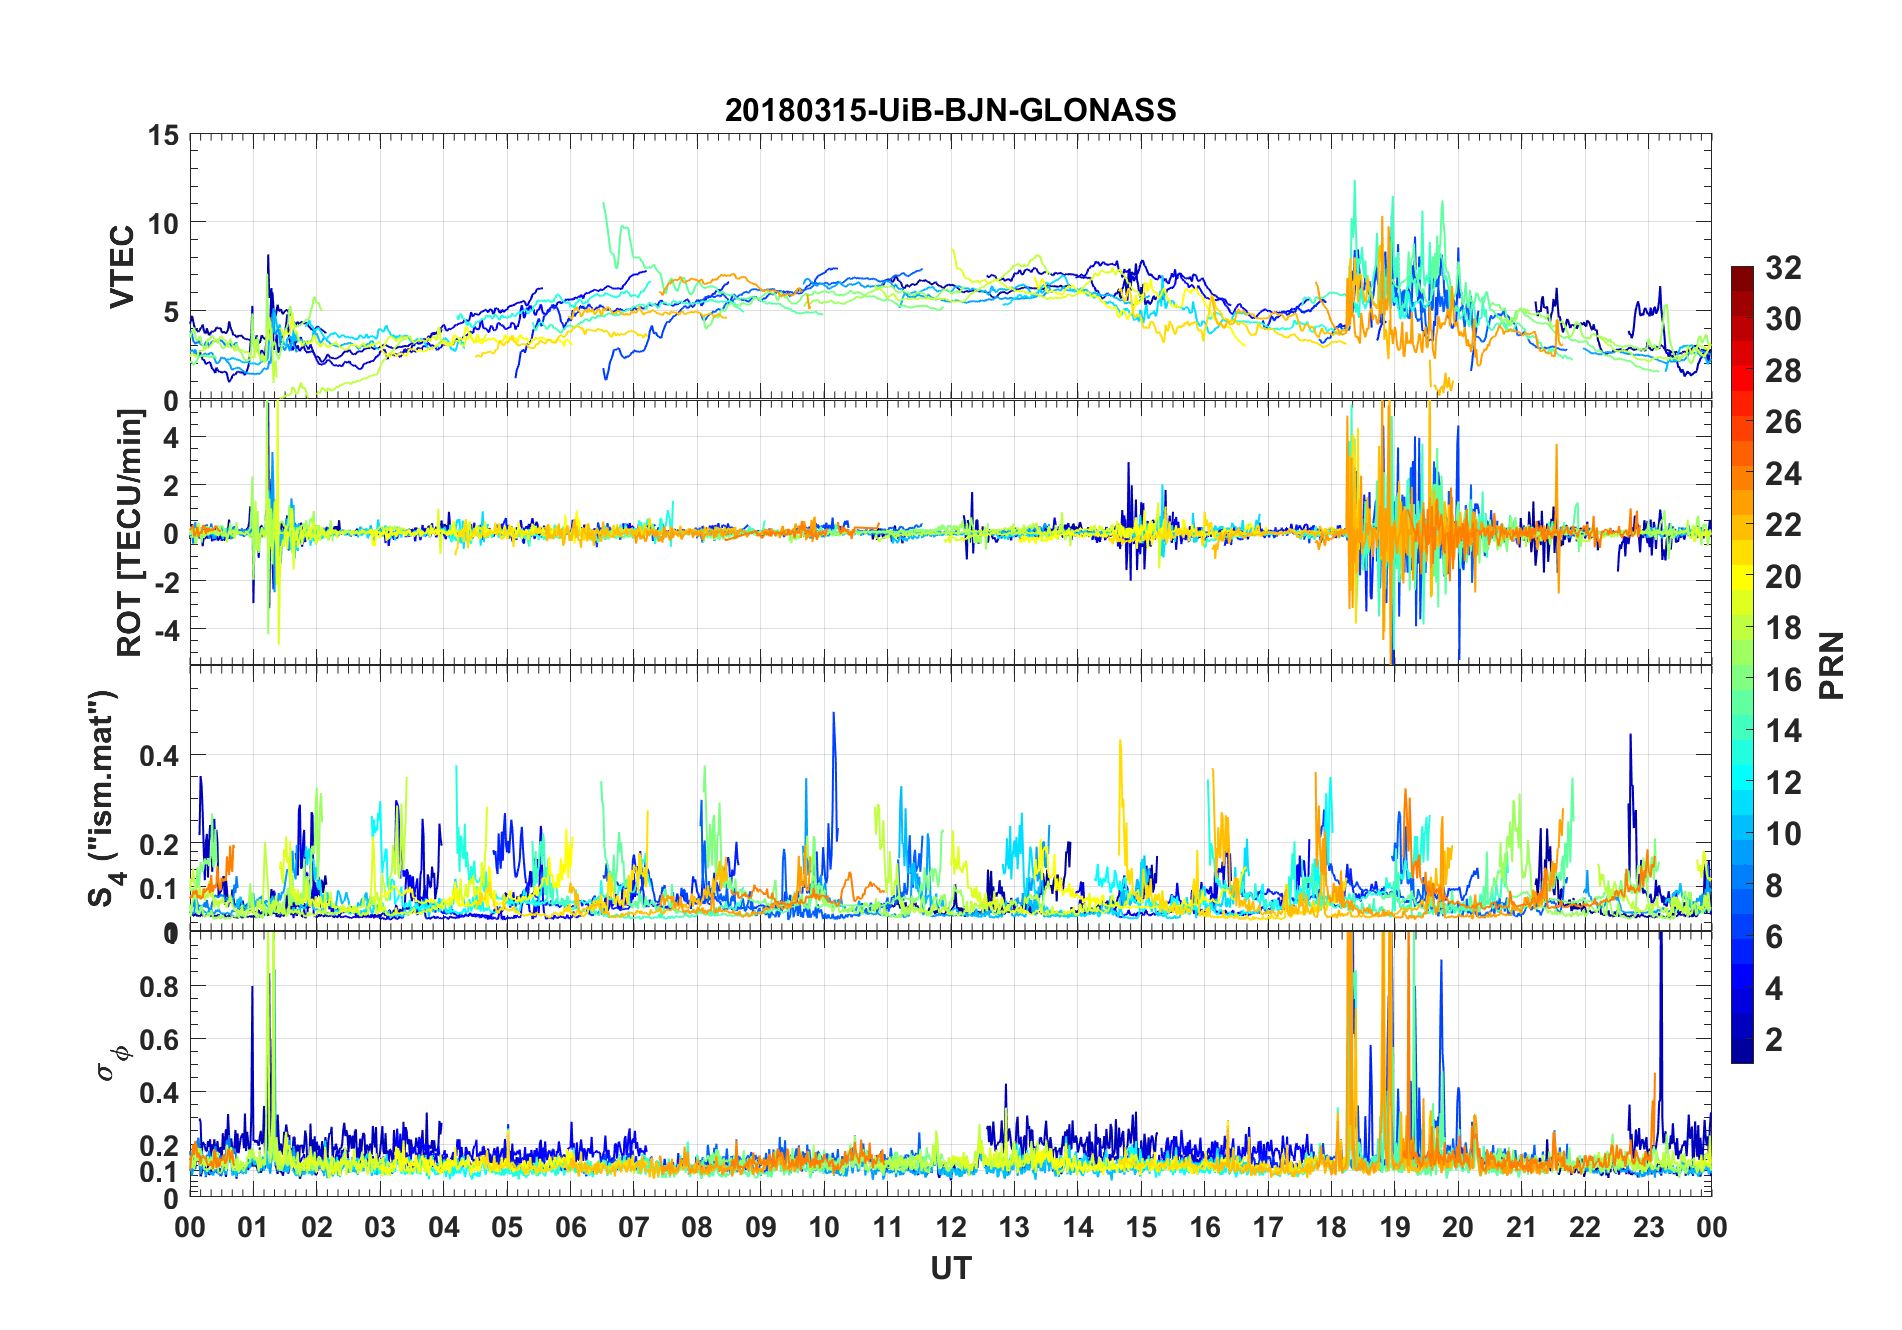Click x-axis hour label 01

(253, 1227)
